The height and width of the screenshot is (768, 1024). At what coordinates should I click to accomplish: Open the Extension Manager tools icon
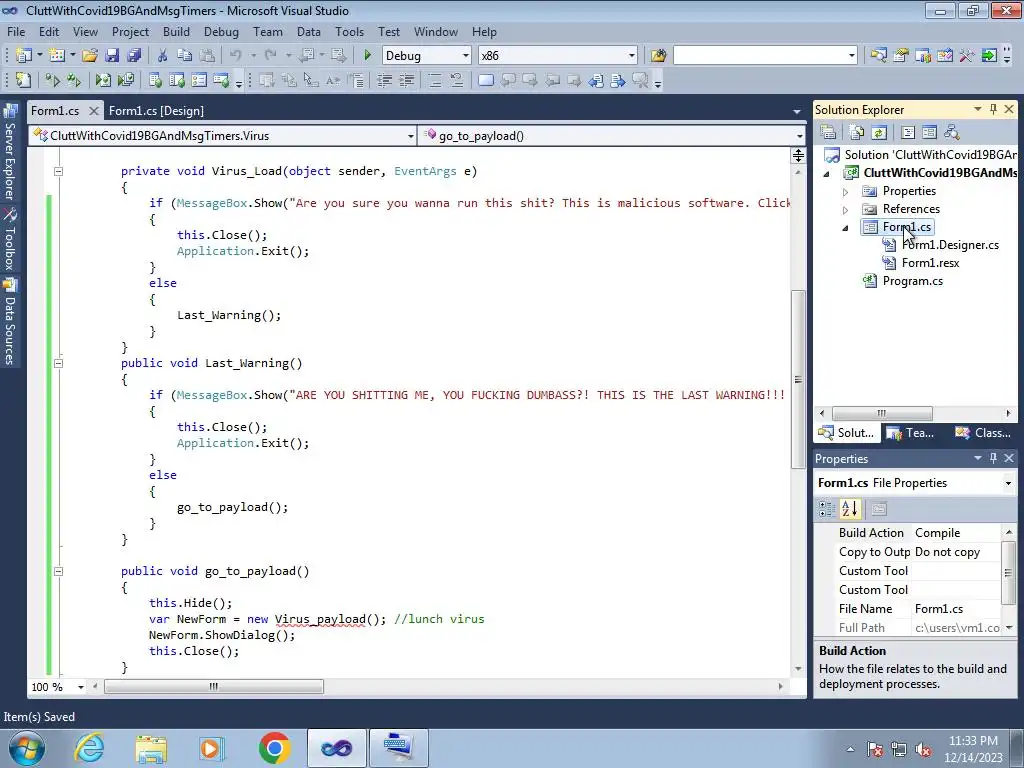[967, 56]
